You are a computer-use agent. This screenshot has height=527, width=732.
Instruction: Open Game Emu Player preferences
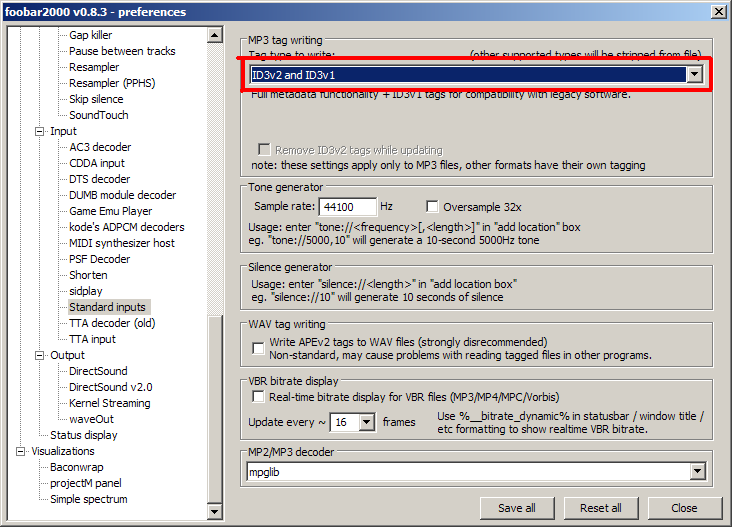[x=111, y=211]
